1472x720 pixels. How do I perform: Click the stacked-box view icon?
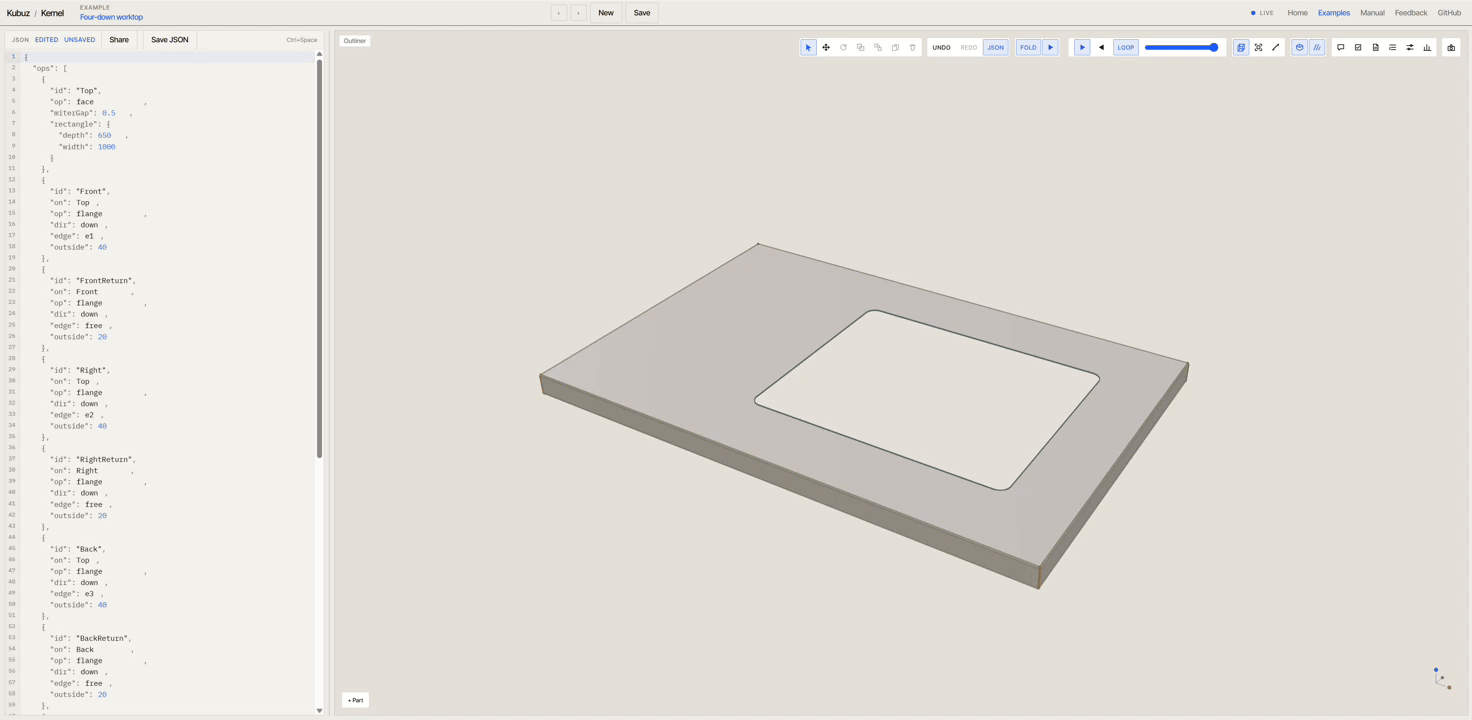pos(1241,47)
